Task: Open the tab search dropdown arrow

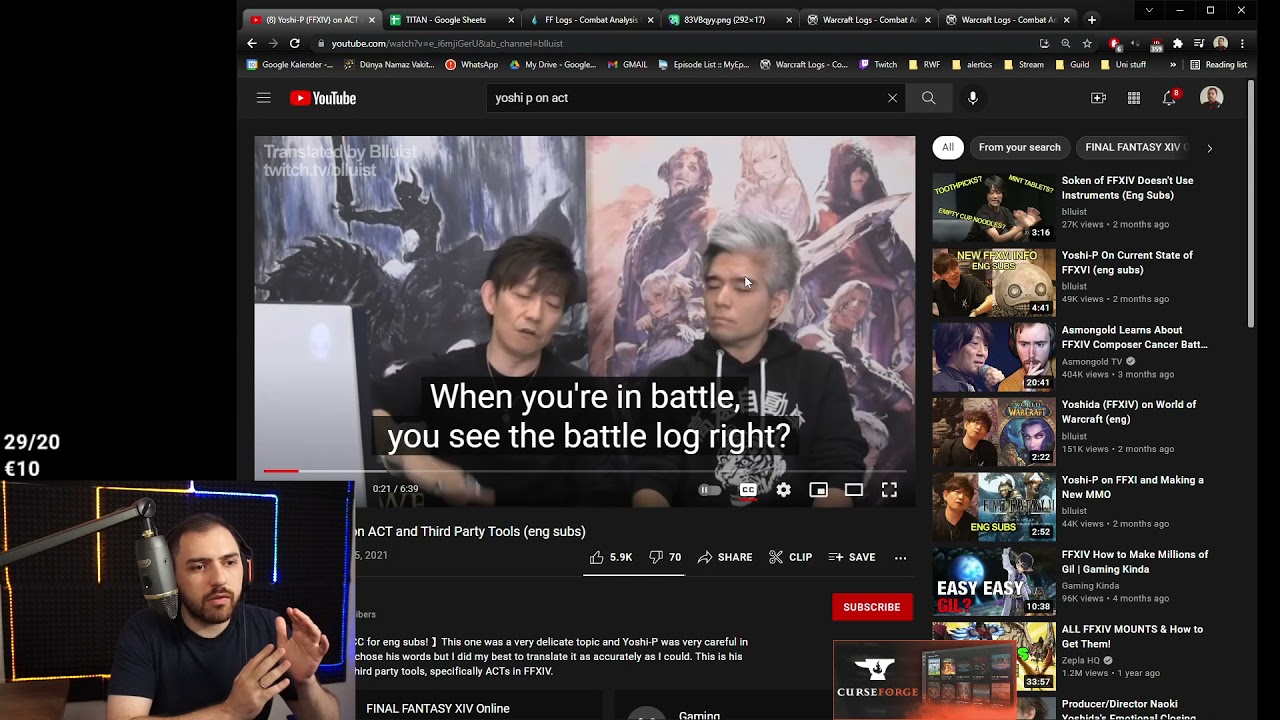Action: click(1148, 10)
